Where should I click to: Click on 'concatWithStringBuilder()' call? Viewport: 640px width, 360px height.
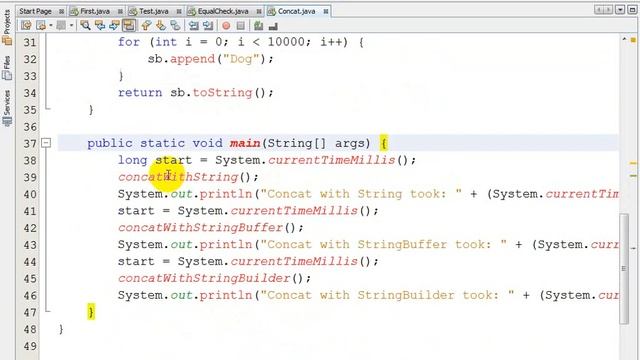coord(214,278)
